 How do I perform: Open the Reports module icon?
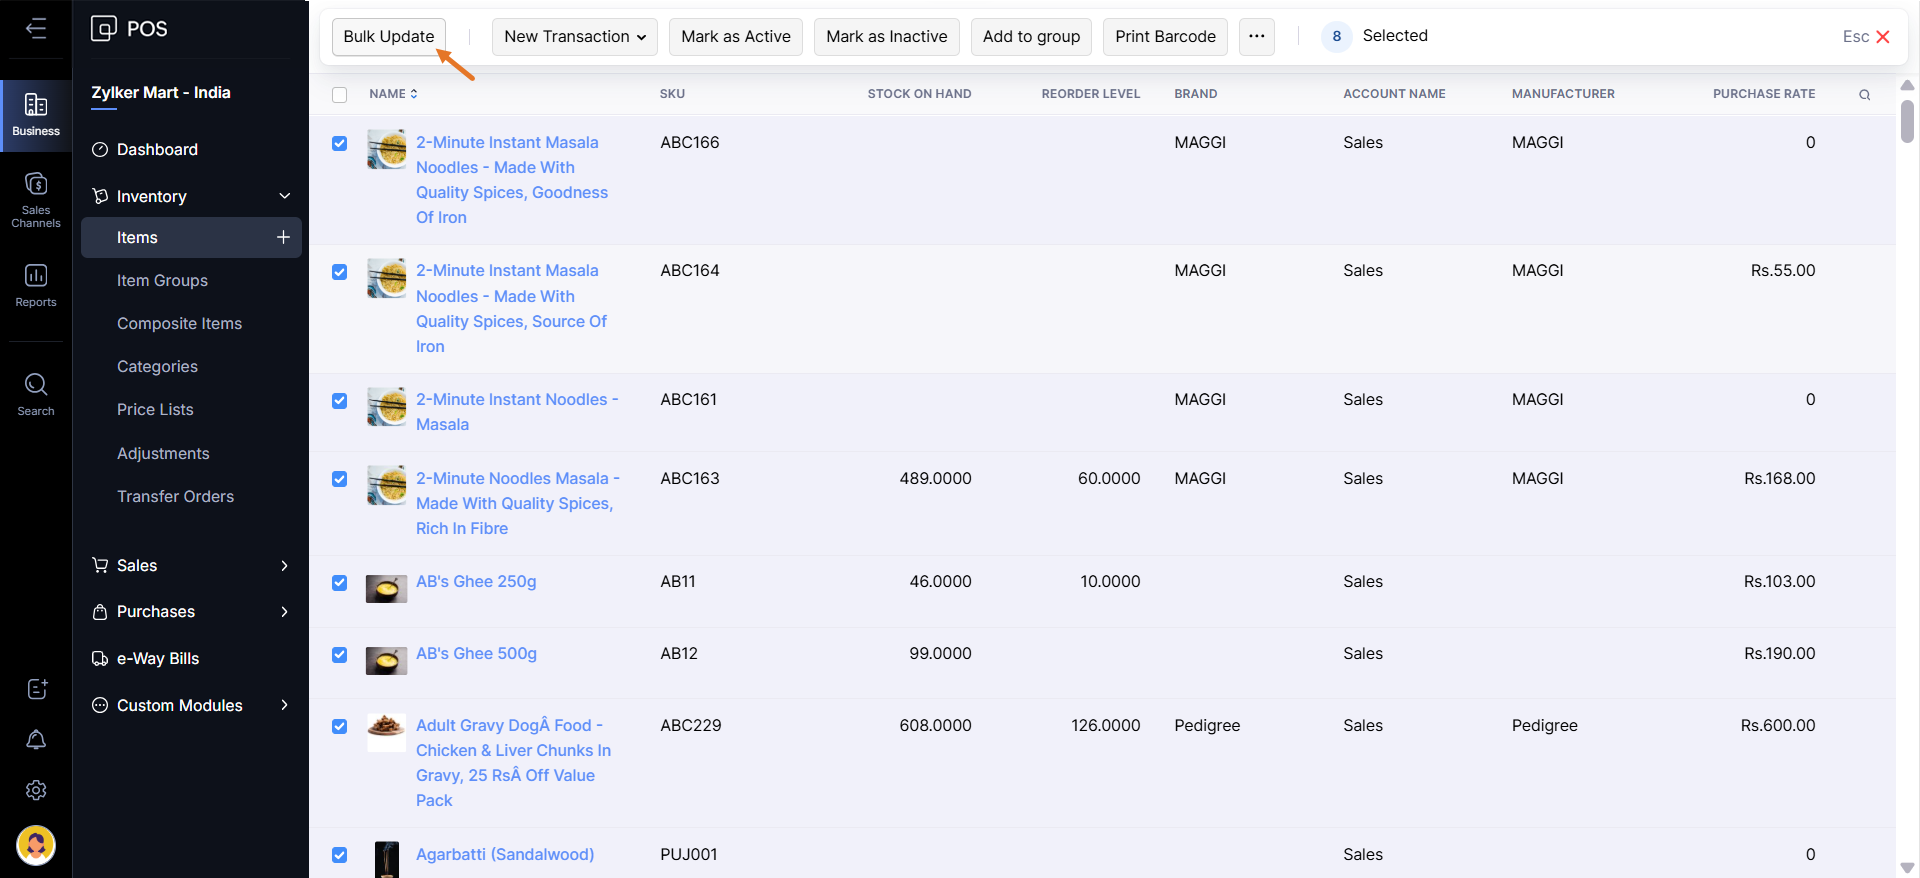(36, 285)
